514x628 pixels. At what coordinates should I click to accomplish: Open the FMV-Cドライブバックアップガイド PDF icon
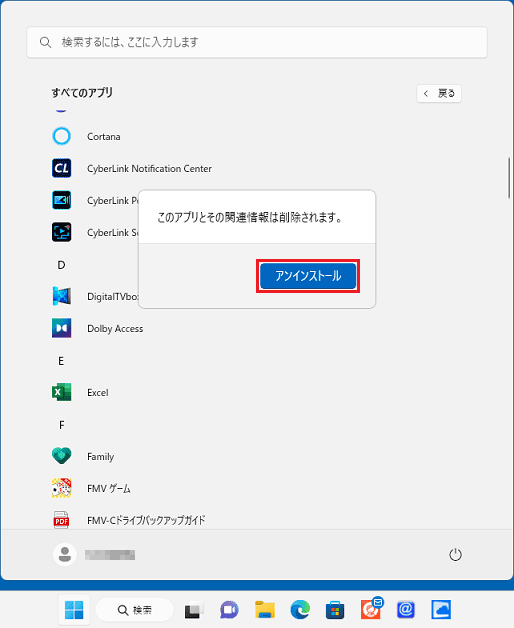pyautogui.click(x=62, y=520)
